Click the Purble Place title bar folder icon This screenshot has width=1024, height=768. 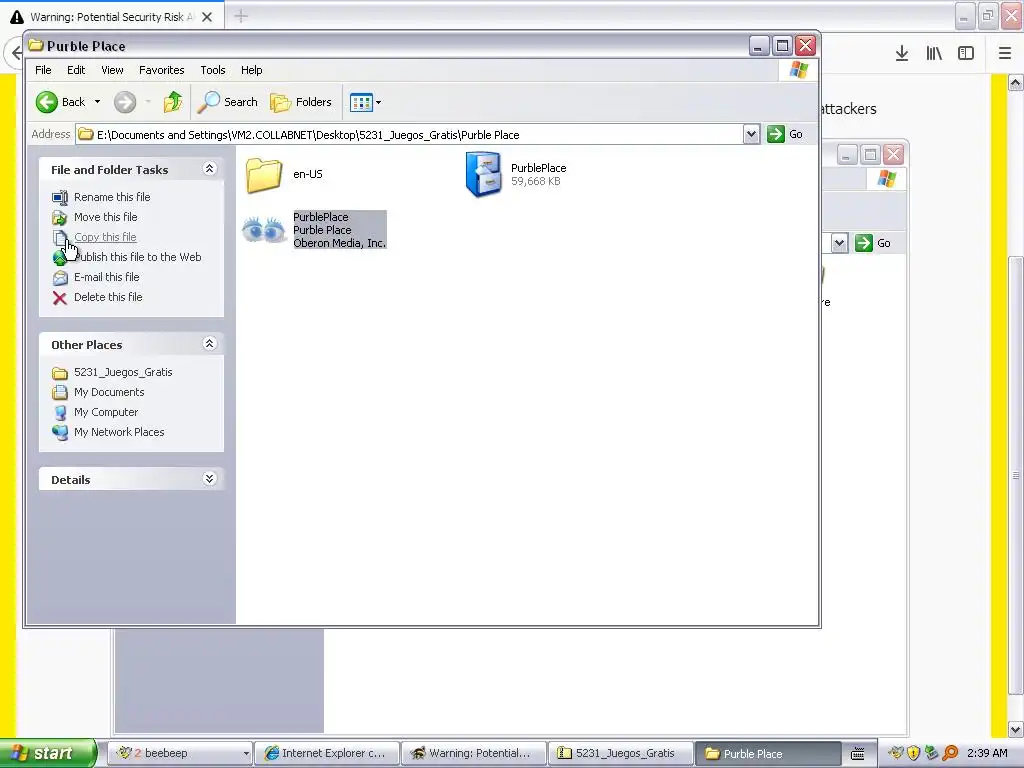click(x=36, y=46)
